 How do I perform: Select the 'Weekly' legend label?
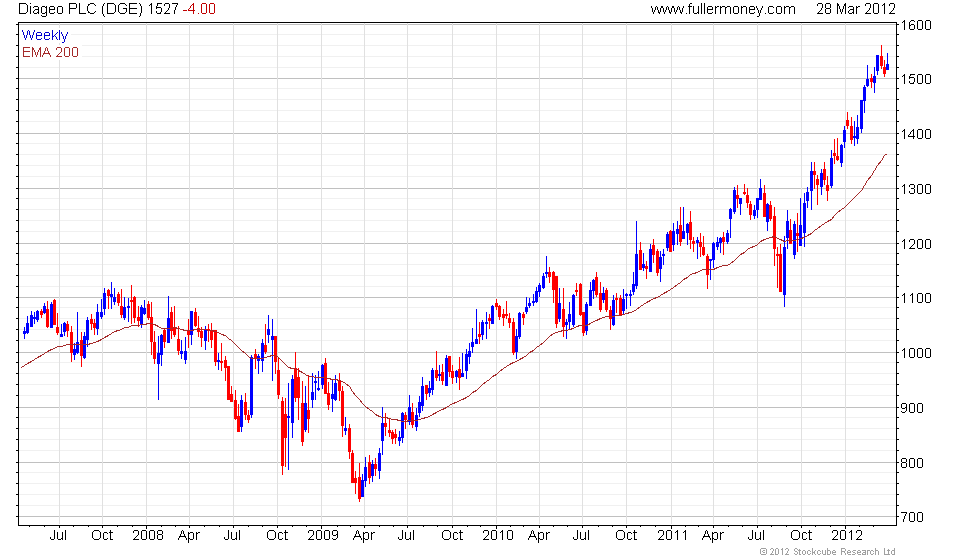[44, 36]
